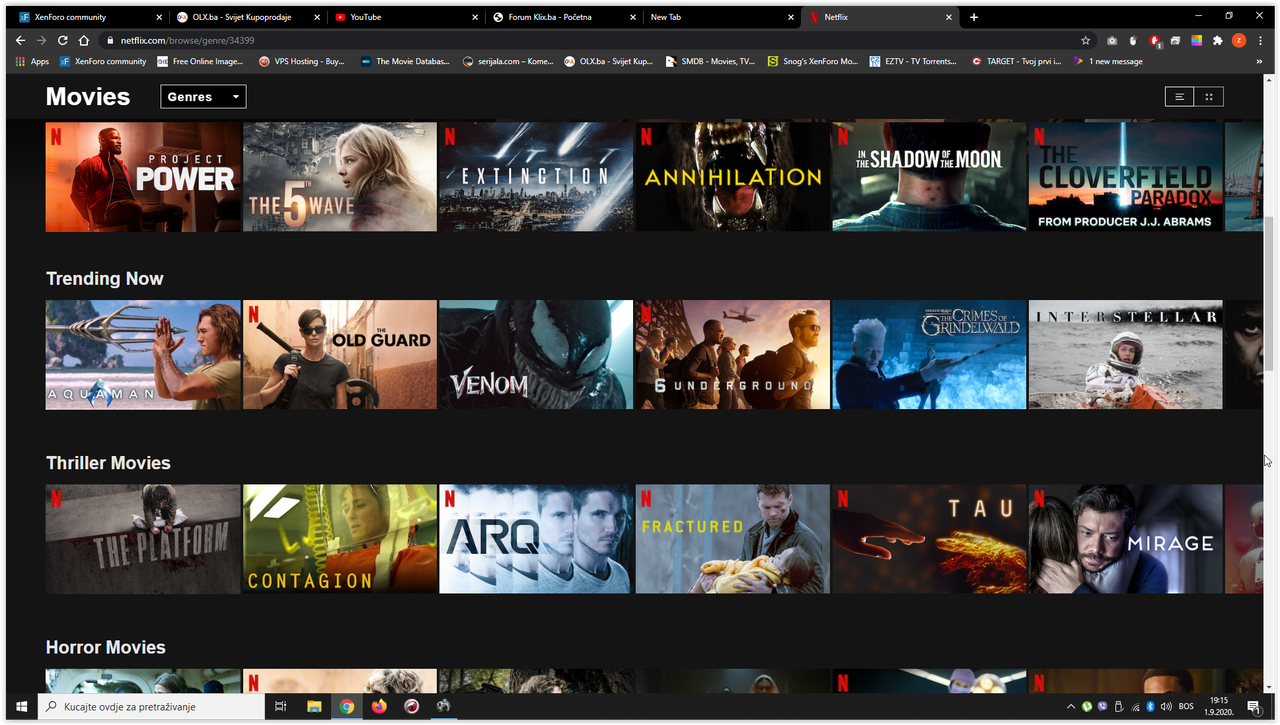This screenshot has height=725, width=1280.
Task: Open the 1 new message bookmark
Action: pyautogui.click(x=1108, y=61)
